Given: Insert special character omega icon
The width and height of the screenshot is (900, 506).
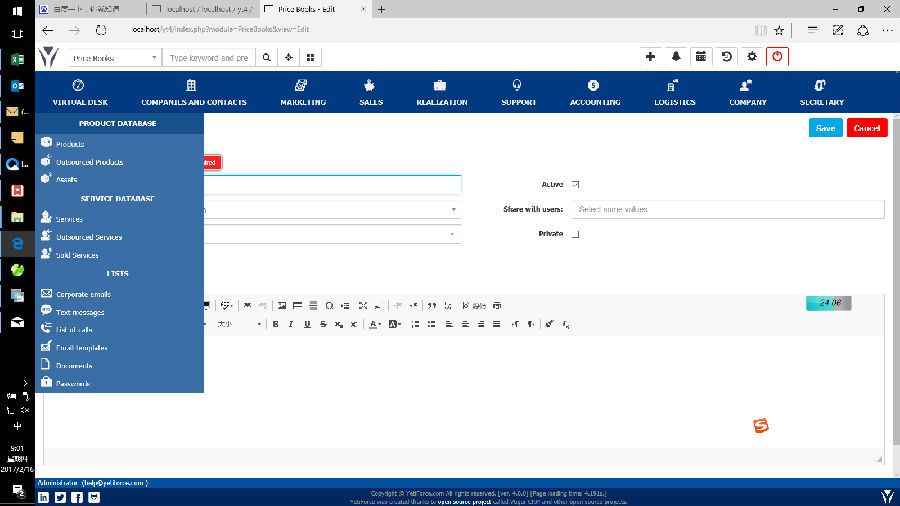Looking at the screenshot, I should 329,306.
